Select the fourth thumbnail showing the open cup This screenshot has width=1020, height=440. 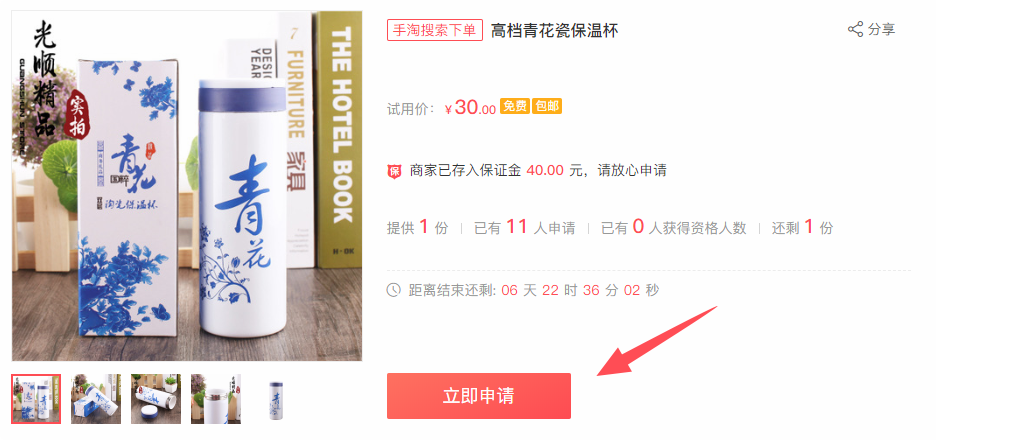tap(216, 399)
